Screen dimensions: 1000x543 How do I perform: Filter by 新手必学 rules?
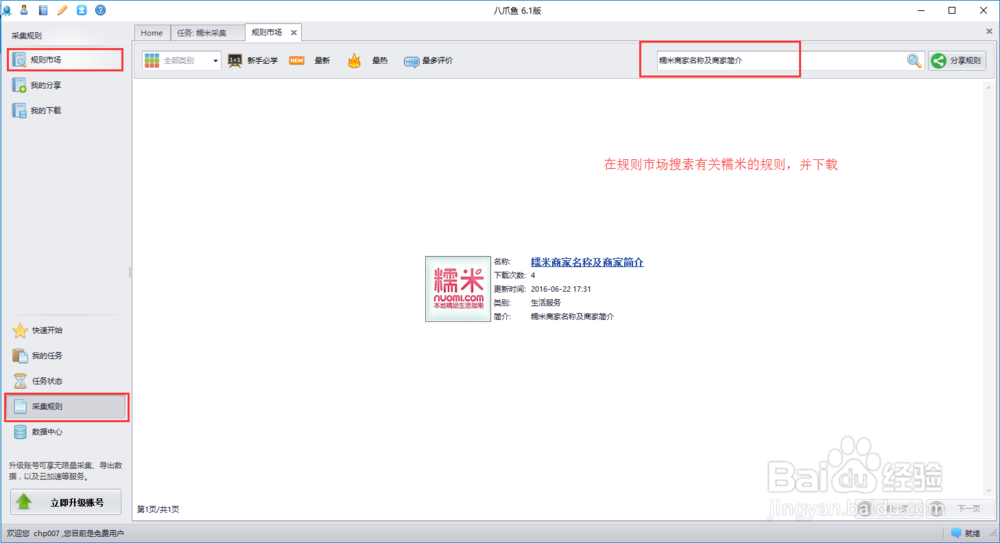(253, 61)
